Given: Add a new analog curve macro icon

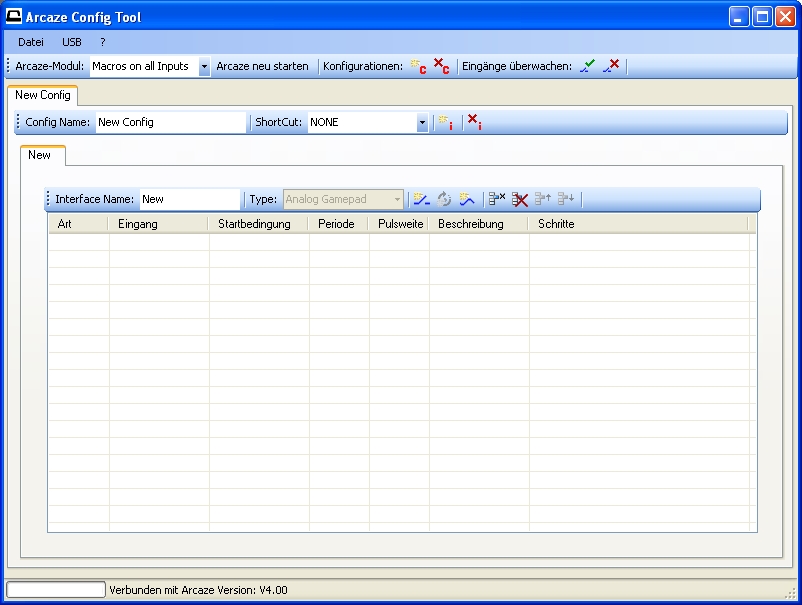Looking at the screenshot, I should [x=466, y=199].
